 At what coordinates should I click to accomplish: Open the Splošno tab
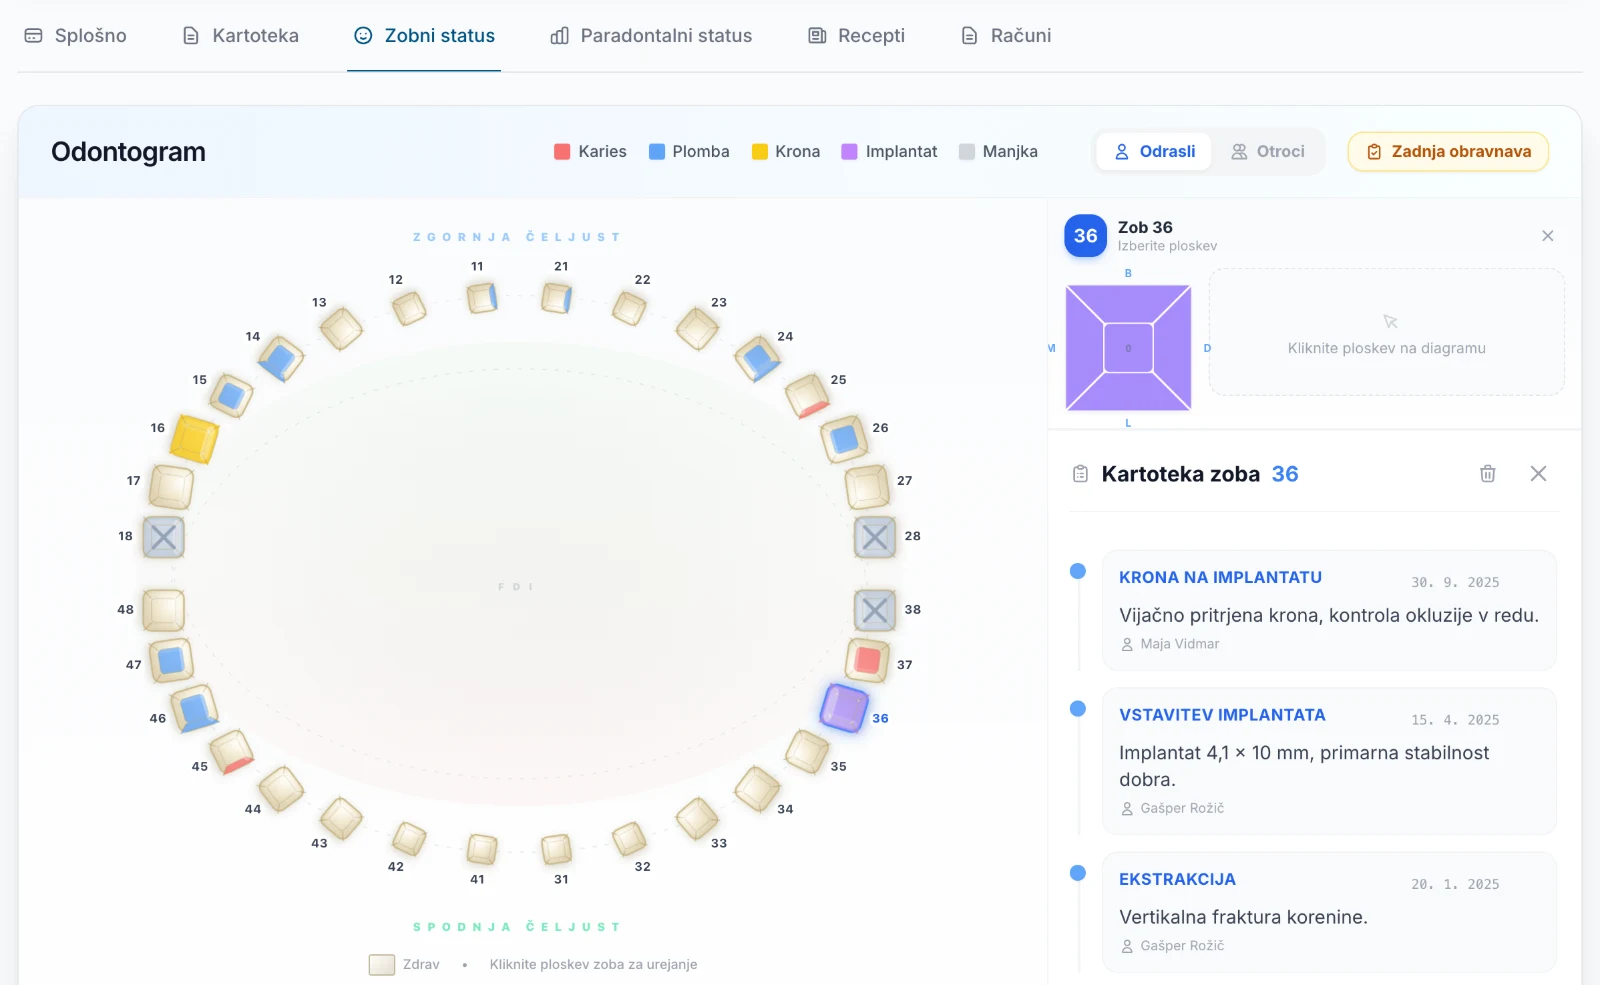click(76, 36)
